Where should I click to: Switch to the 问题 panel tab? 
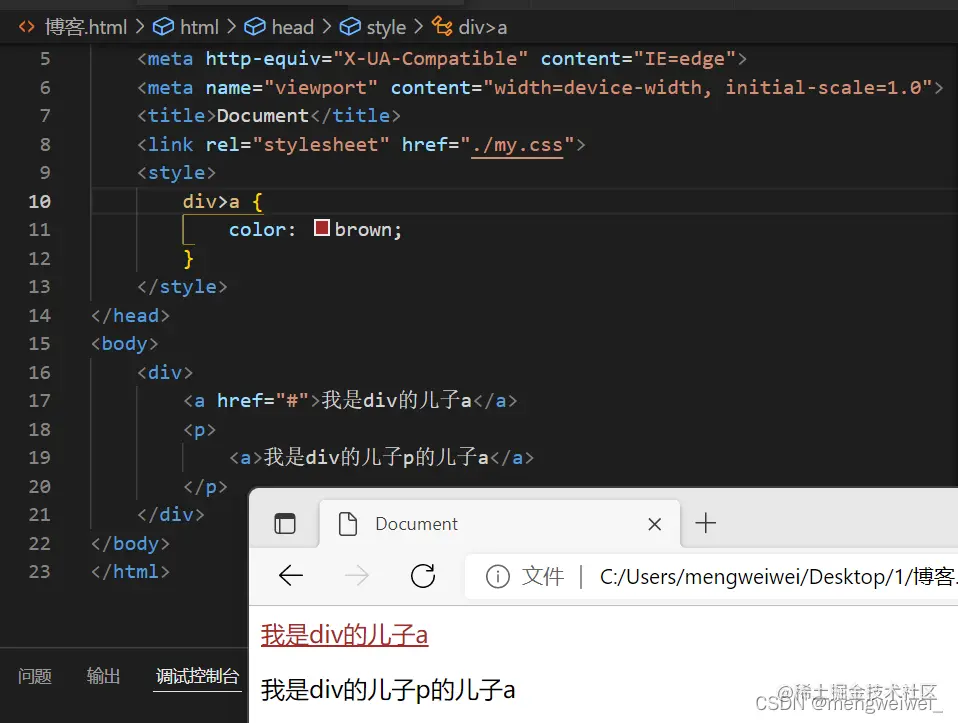tap(34, 676)
